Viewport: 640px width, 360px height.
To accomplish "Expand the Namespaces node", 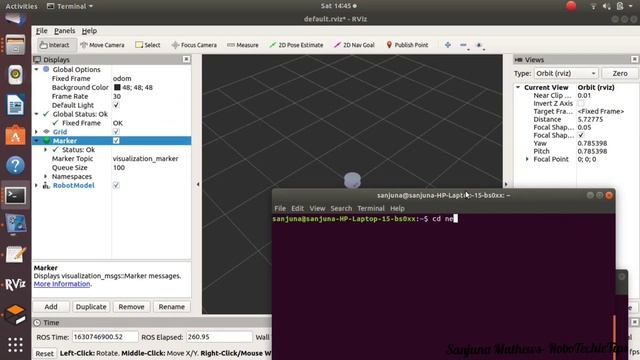I will (45, 176).
